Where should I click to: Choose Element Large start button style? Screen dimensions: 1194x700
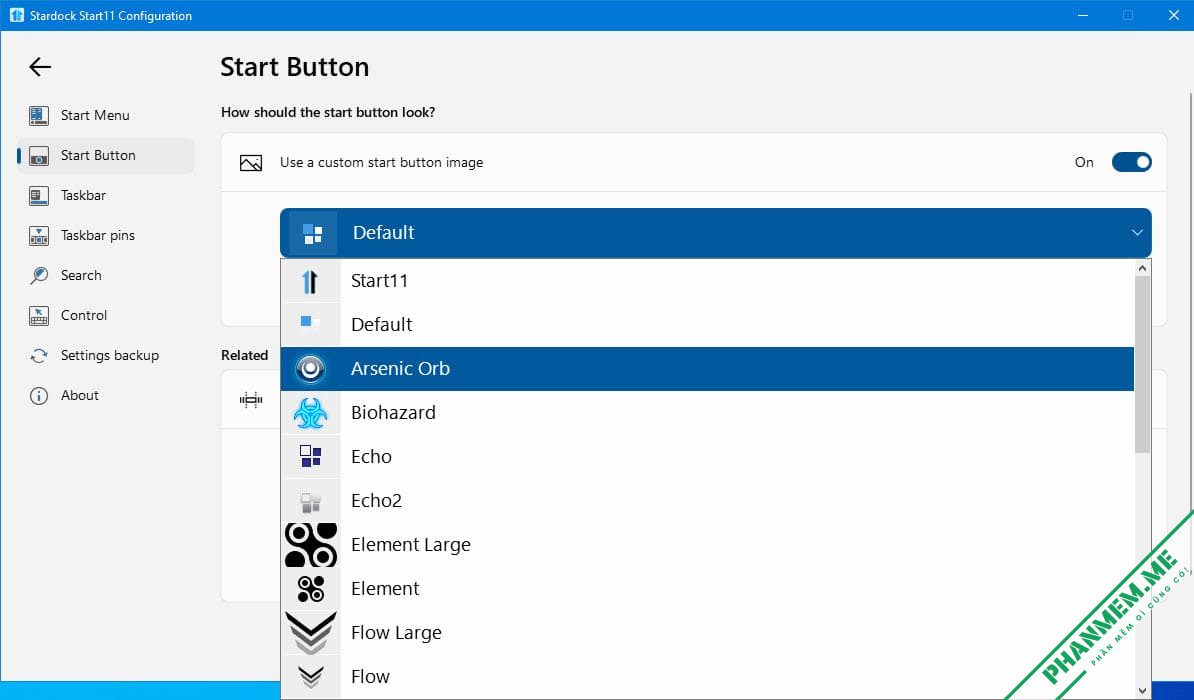[707, 545]
